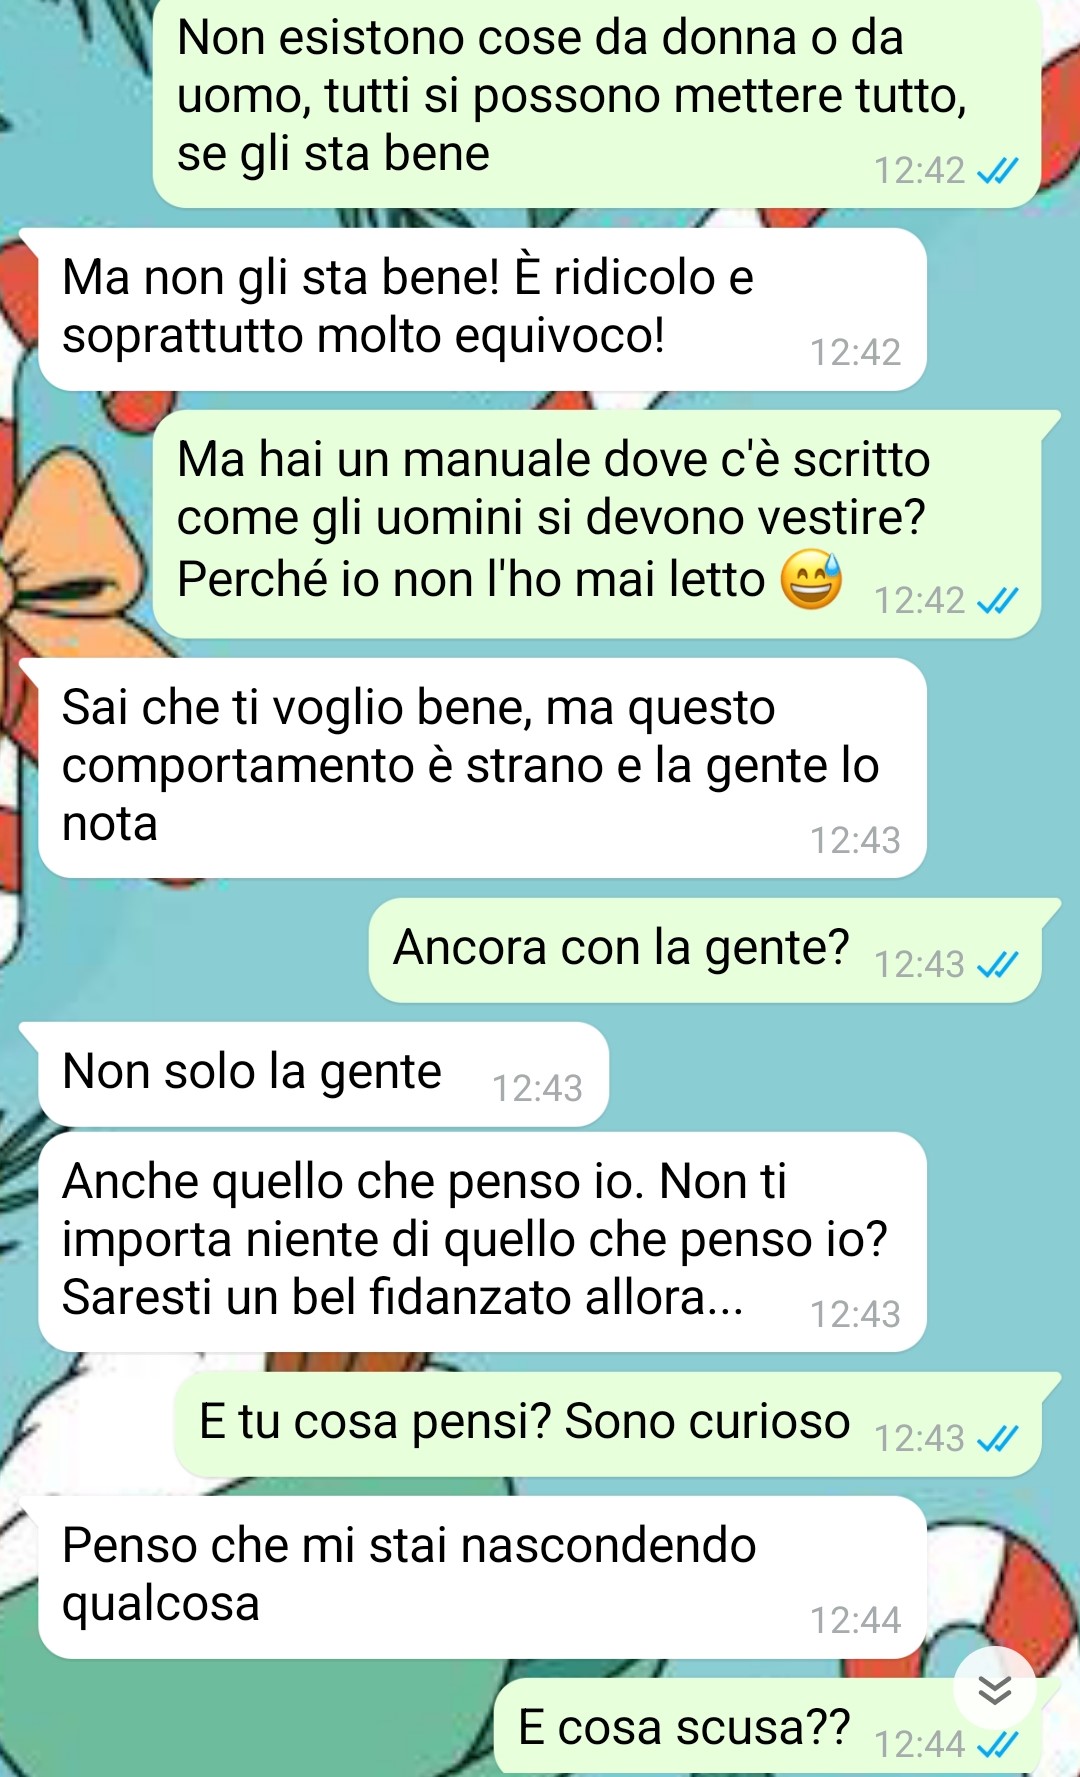Click 12:43 timestamp beside 'Non solo la gente'

[537, 1088]
